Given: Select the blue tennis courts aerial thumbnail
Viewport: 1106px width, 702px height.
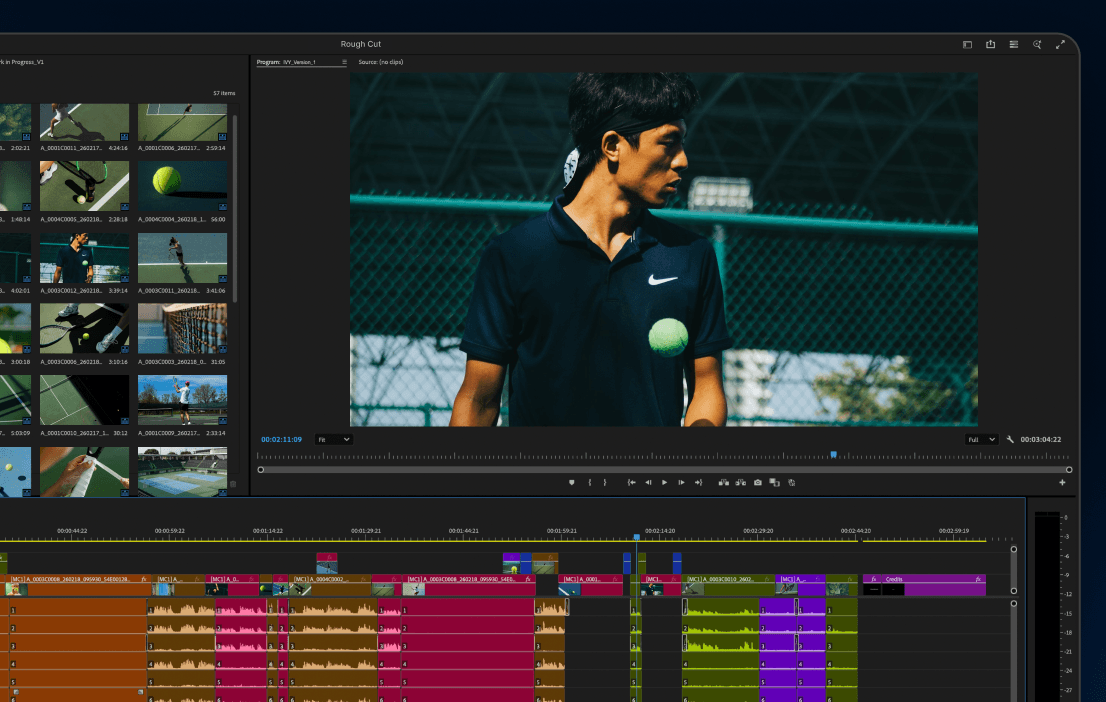Looking at the screenshot, I should click(183, 472).
